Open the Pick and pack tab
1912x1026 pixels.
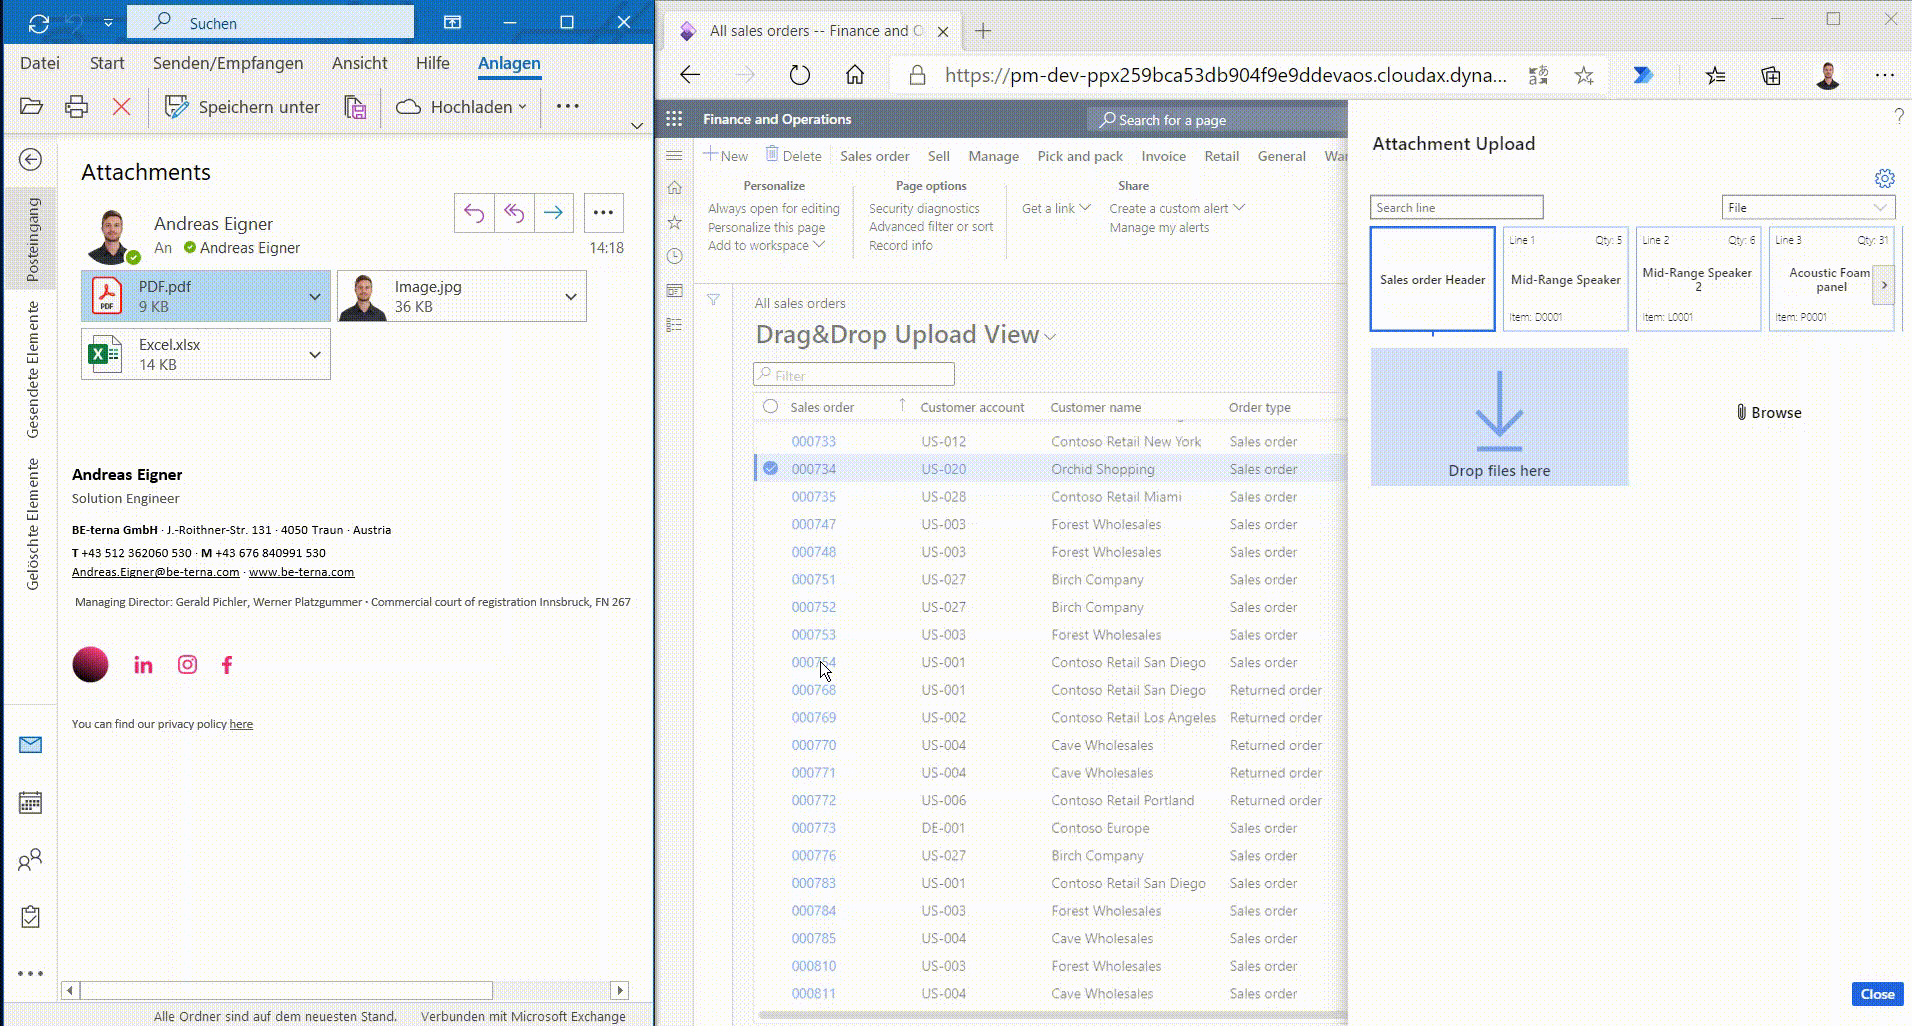(x=1080, y=156)
